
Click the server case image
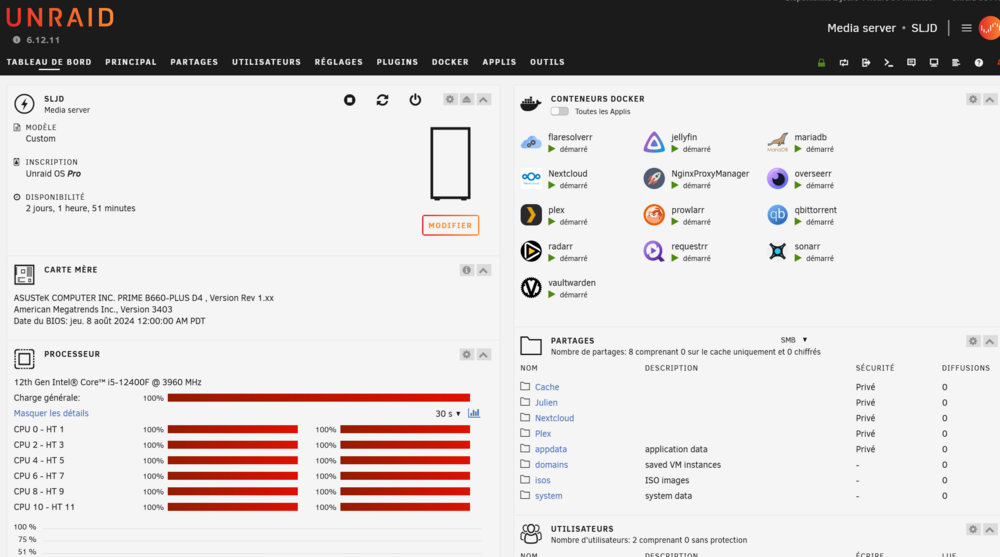coord(450,163)
